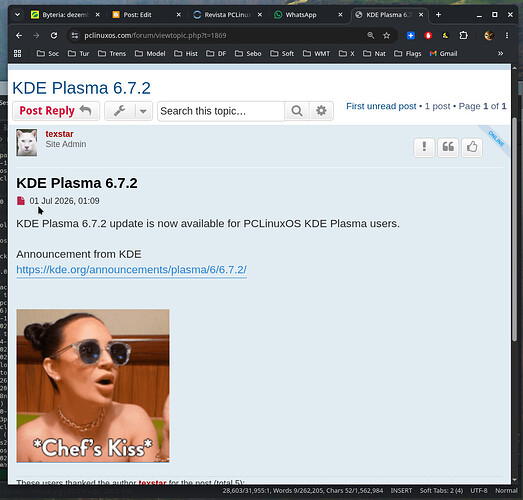The image size is (523, 500).
Task: Click the pclinuxos.com address bar URL
Action: point(155,35)
